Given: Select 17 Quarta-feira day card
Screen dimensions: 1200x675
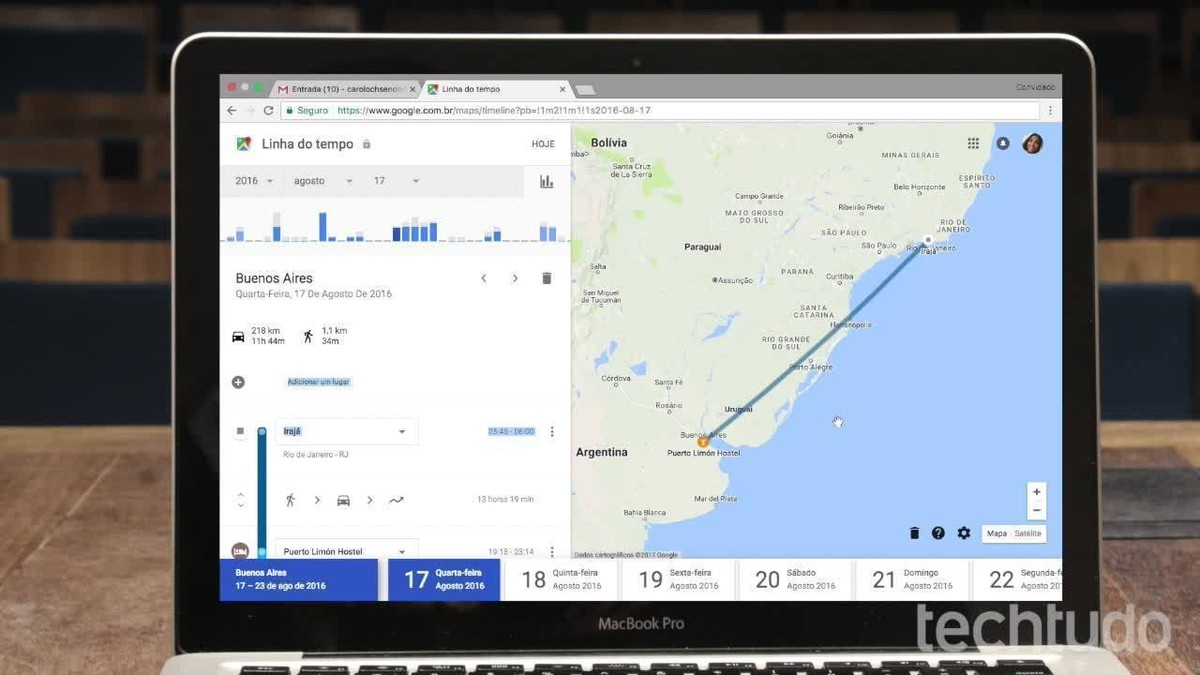Looking at the screenshot, I should pos(444,579).
